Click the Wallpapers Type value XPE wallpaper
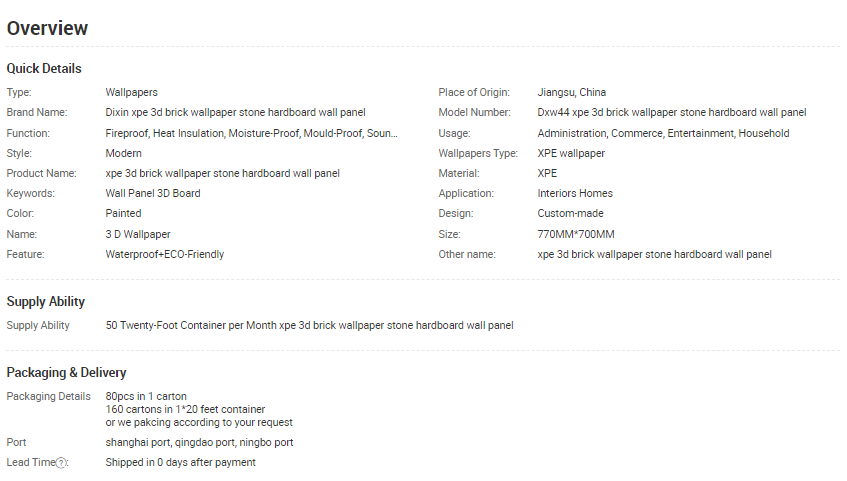This screenshot has width=847, height=481. (571, 153)
